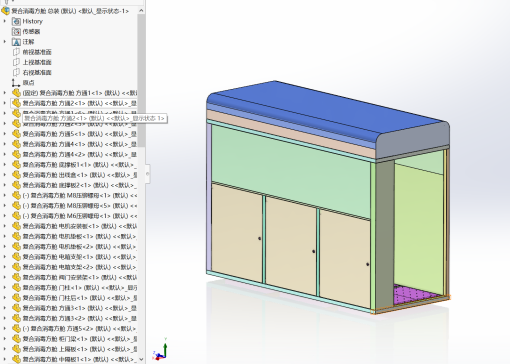The height and width of the screenshot is (364, 510).
Task: Select the middle cabinet door on the model
Action: pyautogui.click(x=291, y=245)
